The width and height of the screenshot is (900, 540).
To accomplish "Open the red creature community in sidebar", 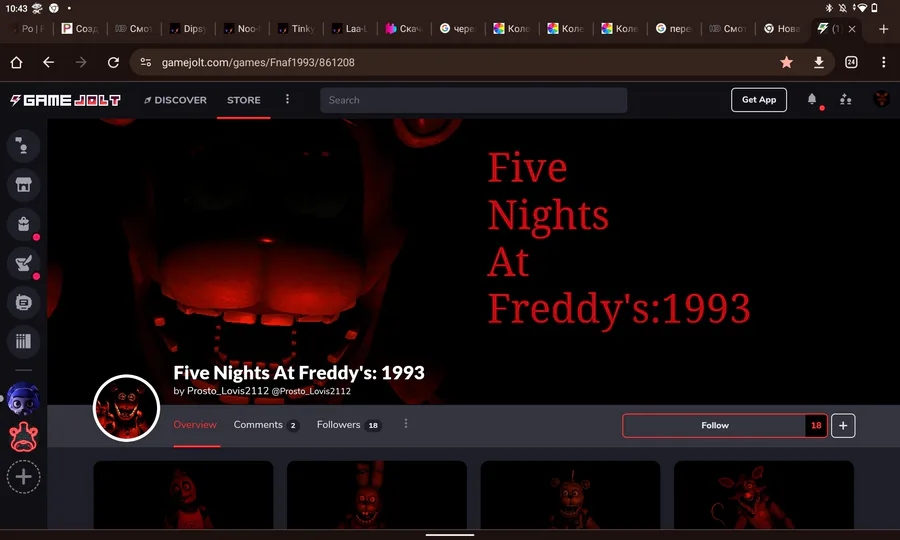I will point(23,438).
